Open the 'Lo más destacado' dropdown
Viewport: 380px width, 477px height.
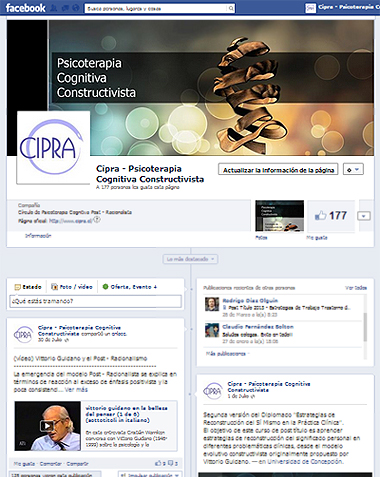point(190,259)
